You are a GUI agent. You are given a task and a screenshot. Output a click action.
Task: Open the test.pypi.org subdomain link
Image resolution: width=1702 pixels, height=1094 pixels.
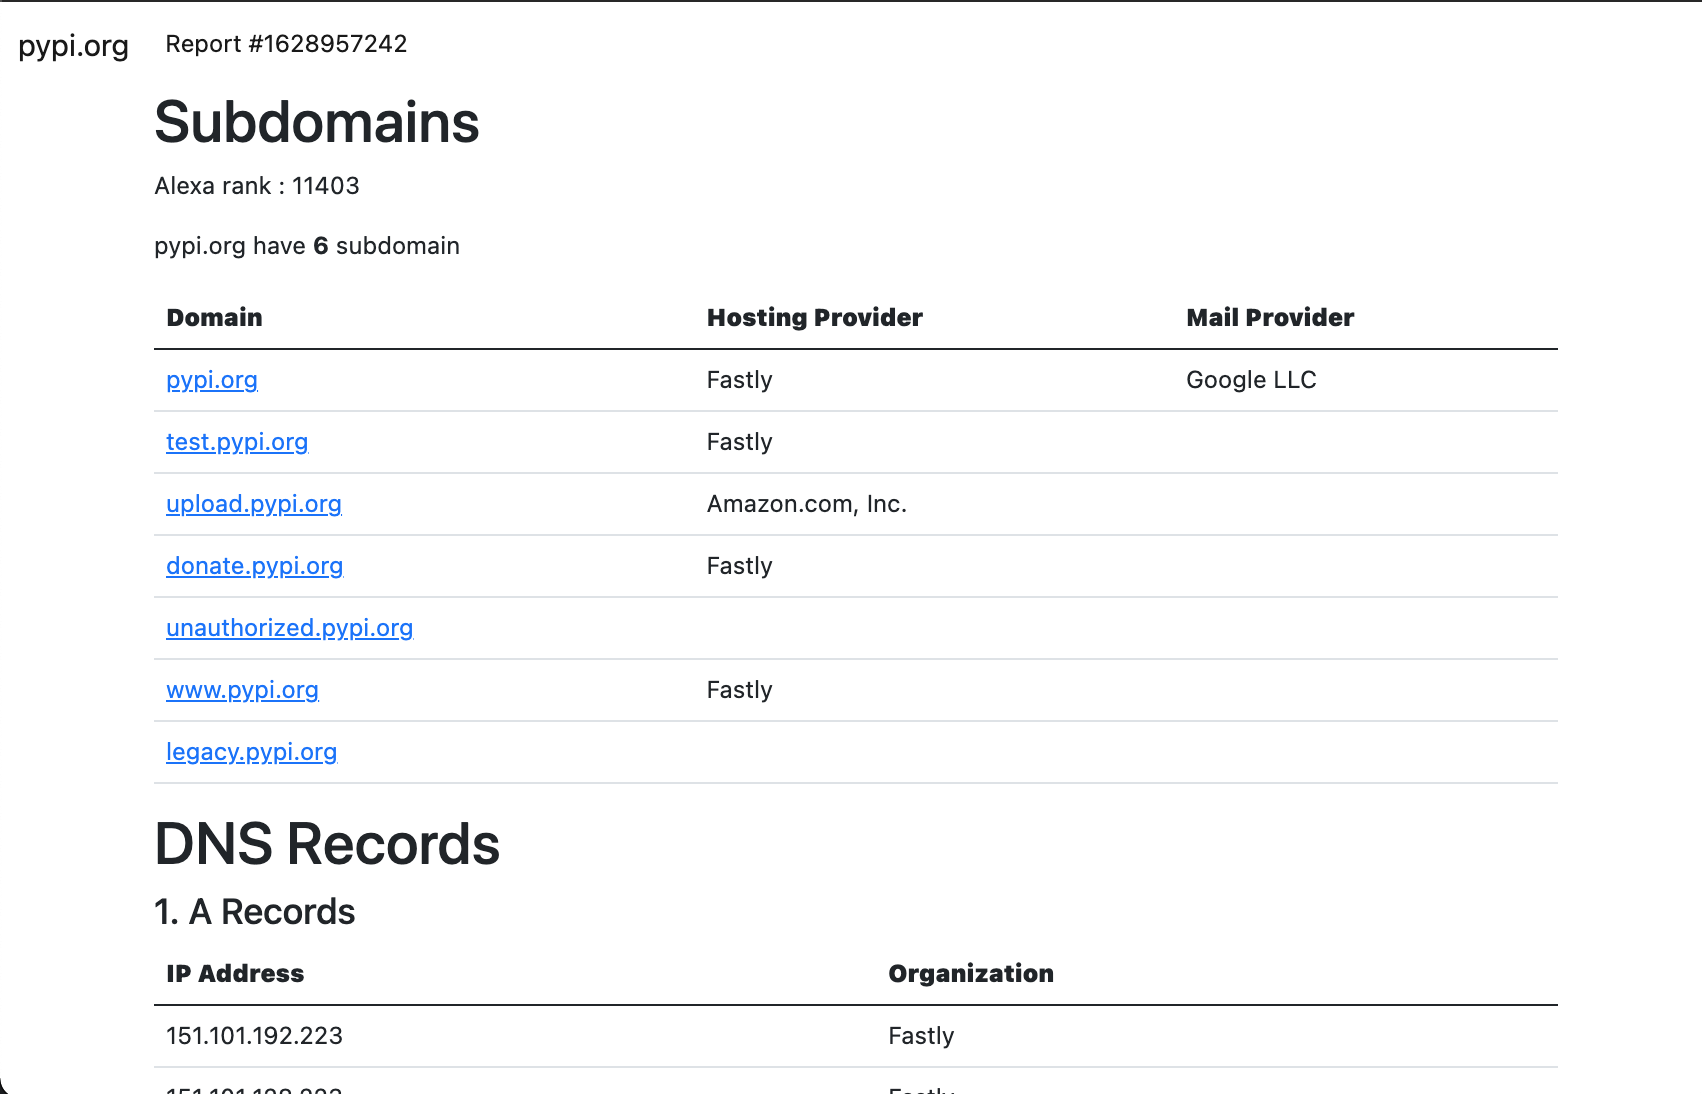coord(237,442)
